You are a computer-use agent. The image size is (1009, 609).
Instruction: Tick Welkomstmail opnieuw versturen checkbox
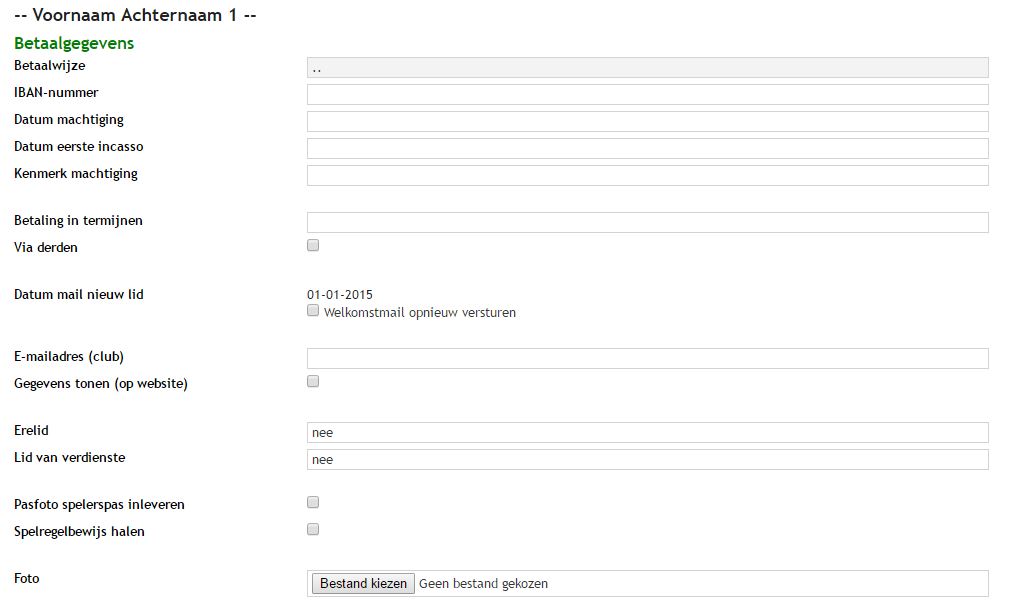(x=313, y=311)
